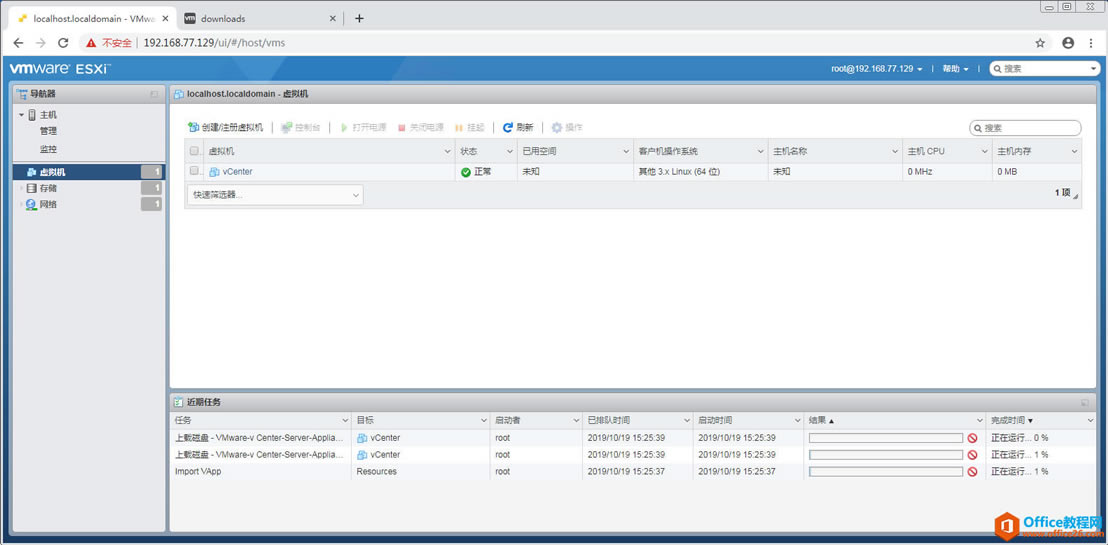Select 管理 under host
The width and height of the screenshot is (1108, 545).
[48, 131]
